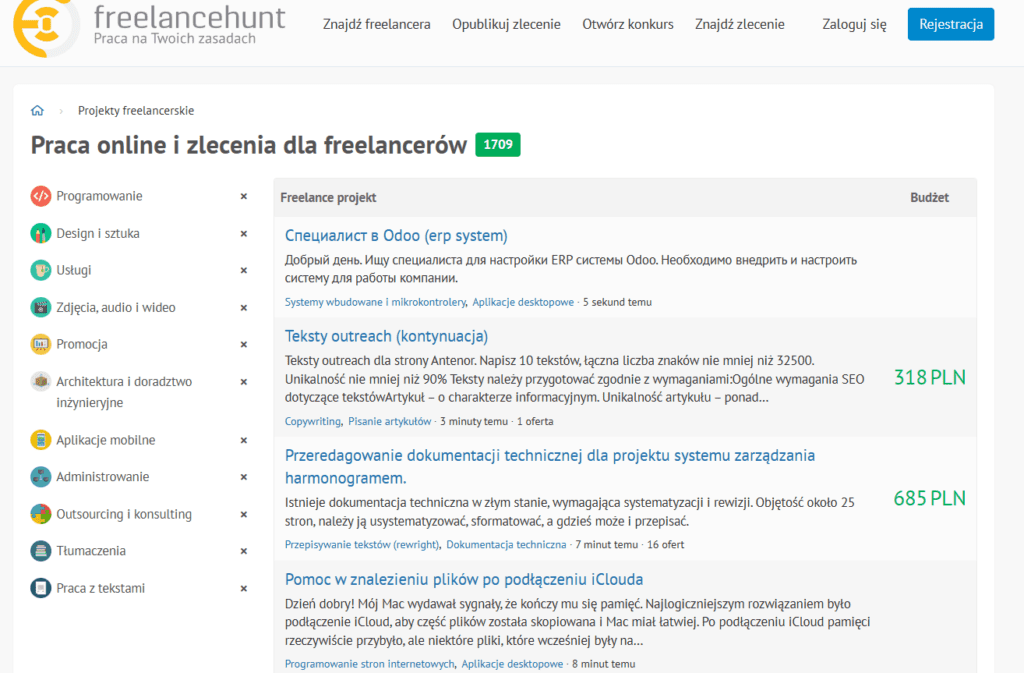1024x673 pixels.
Task: Select the Administrowanie category icon
Action: pyautogui.click(x=40, y=477)
